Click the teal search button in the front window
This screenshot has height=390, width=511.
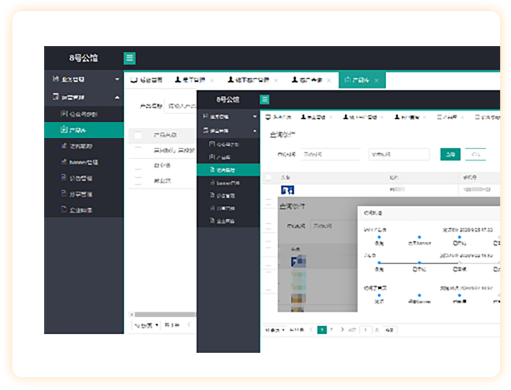click(450, 154)
